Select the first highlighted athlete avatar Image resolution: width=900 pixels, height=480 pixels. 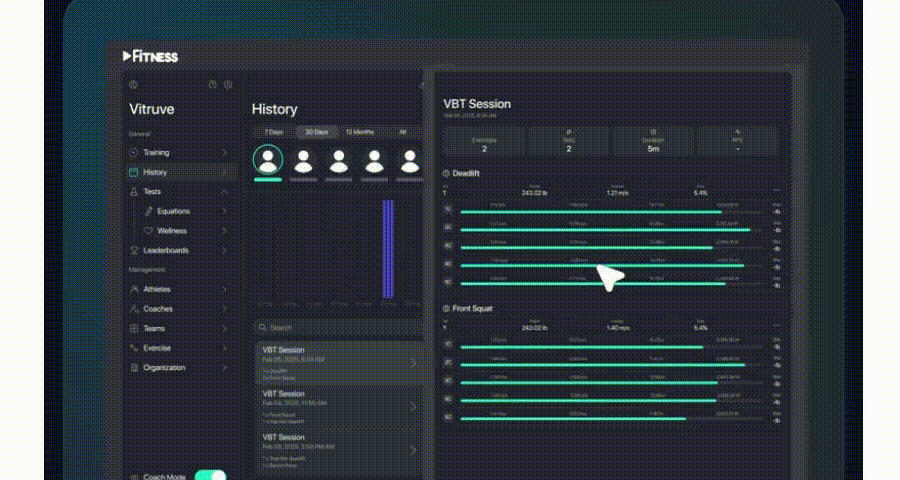267,159
